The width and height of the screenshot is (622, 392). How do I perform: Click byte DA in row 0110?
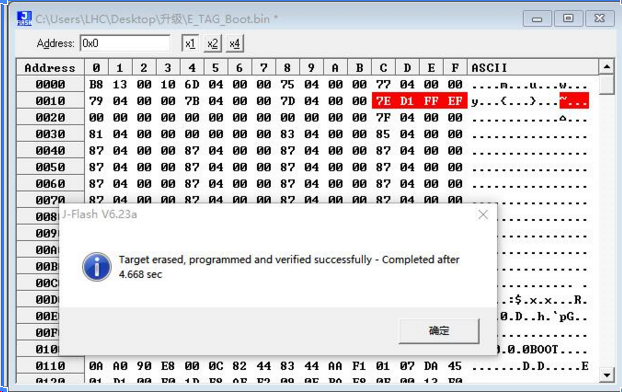pos(431,366)
